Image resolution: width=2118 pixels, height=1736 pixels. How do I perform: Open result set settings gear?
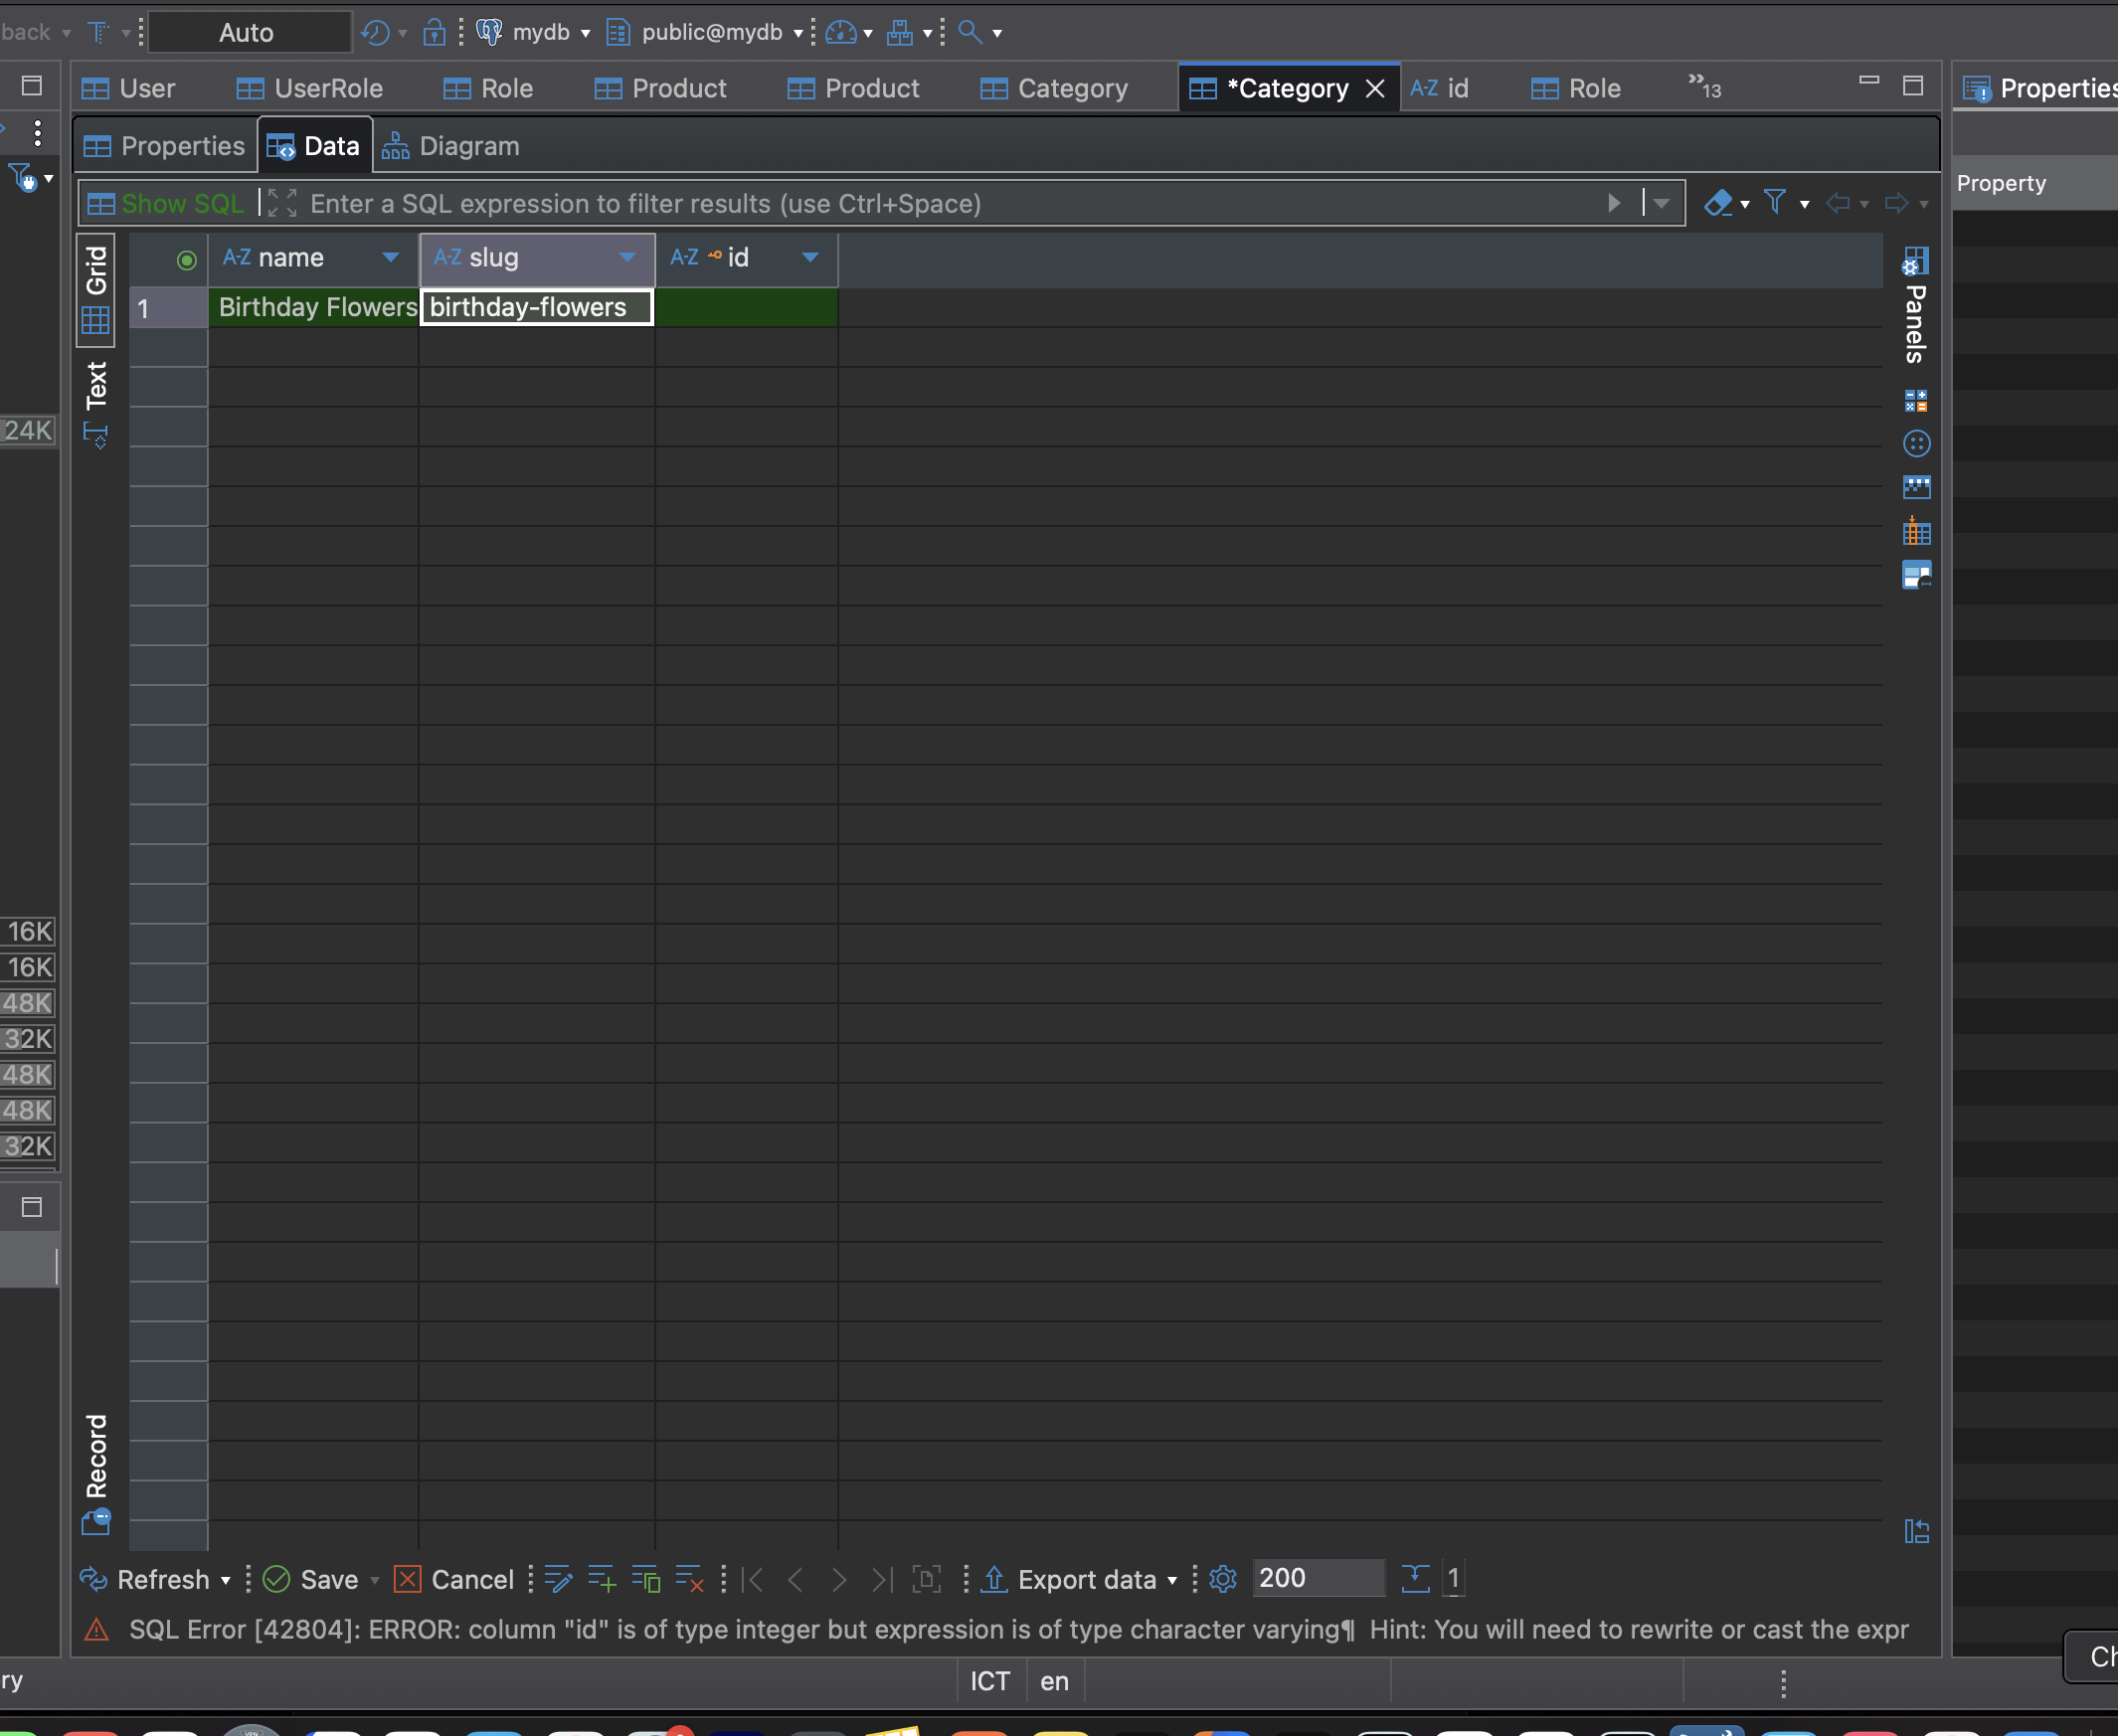pyautogui.click(x=1222, y=1579)
